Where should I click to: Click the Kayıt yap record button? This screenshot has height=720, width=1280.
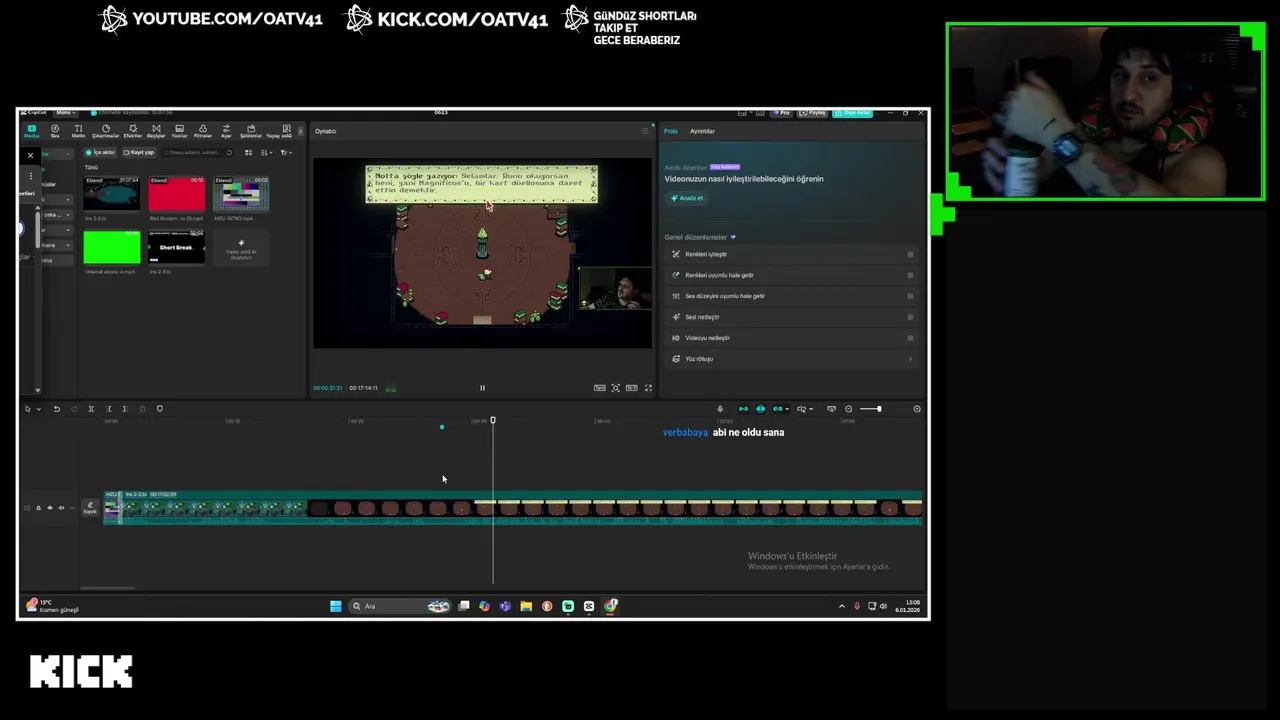tap(139, 153)
